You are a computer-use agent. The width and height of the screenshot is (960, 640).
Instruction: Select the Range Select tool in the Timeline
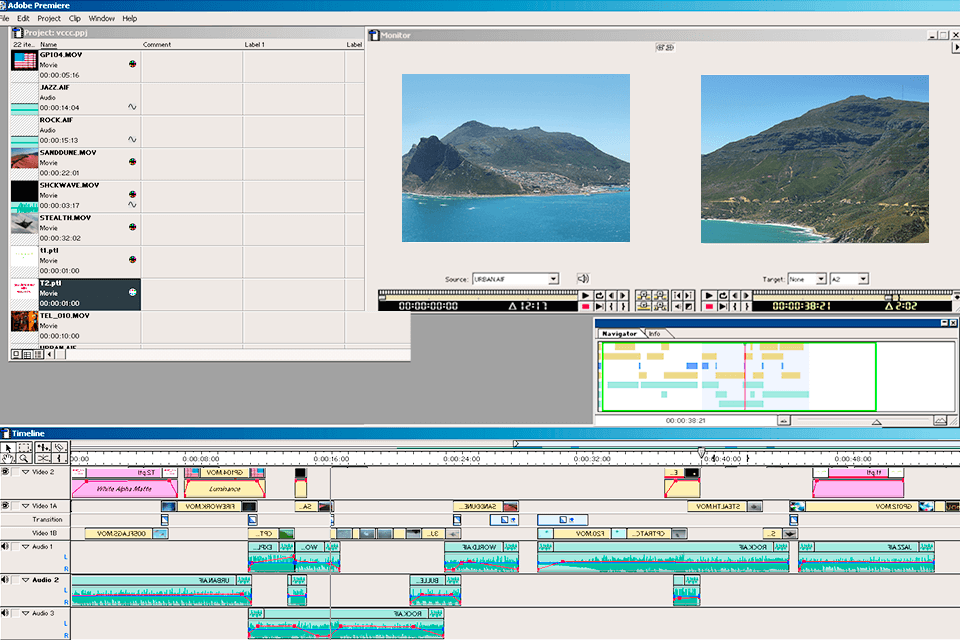click(x=23, y=447)
